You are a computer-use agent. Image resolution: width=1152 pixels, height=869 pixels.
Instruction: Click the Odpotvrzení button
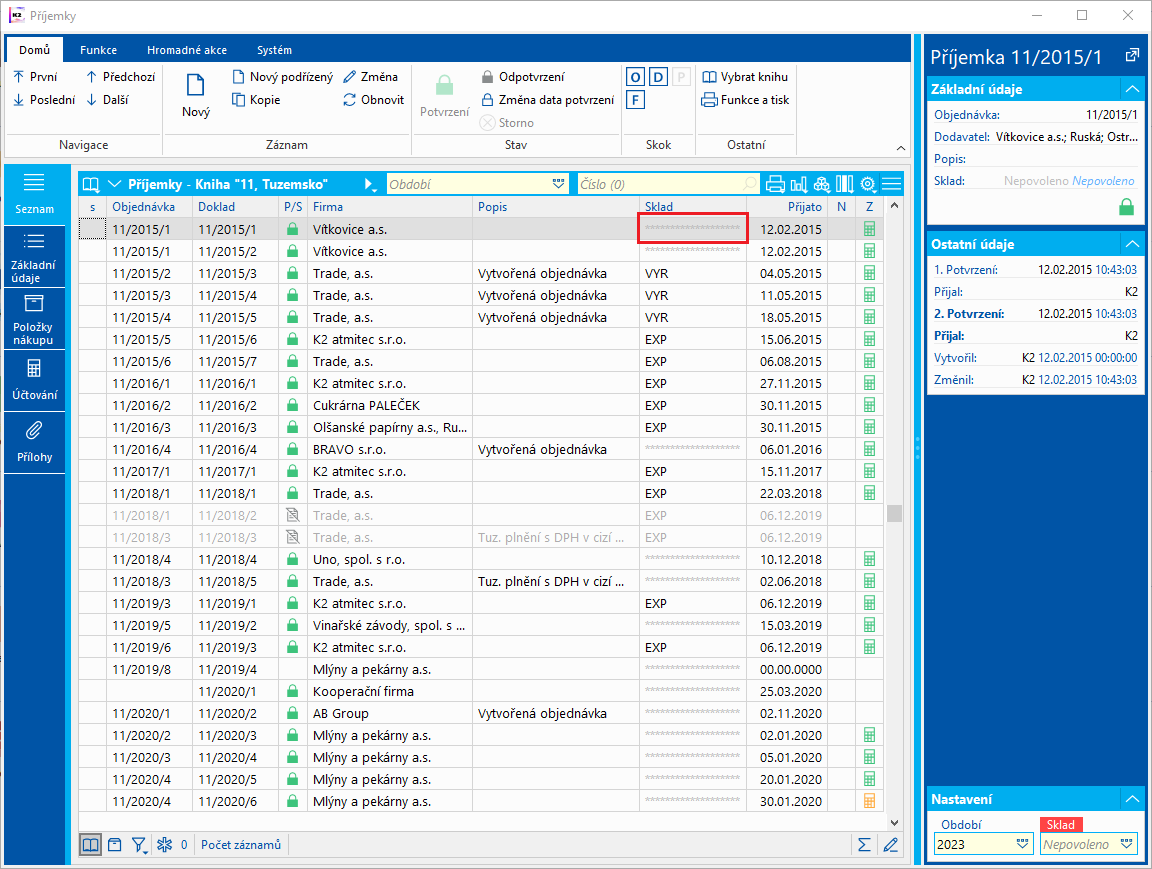tap(522, 77)
